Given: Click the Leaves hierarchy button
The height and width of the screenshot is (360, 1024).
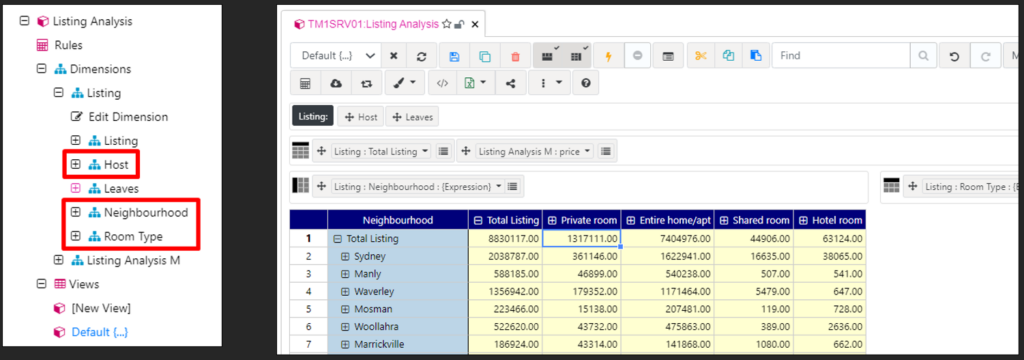Looking at the screenshot, I should pyautogui.click(x=412, y=117).
